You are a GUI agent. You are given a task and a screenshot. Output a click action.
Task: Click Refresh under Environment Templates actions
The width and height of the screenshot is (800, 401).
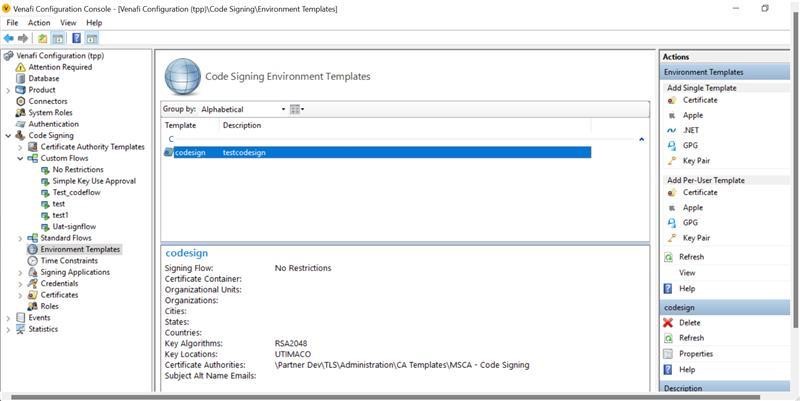691,257
